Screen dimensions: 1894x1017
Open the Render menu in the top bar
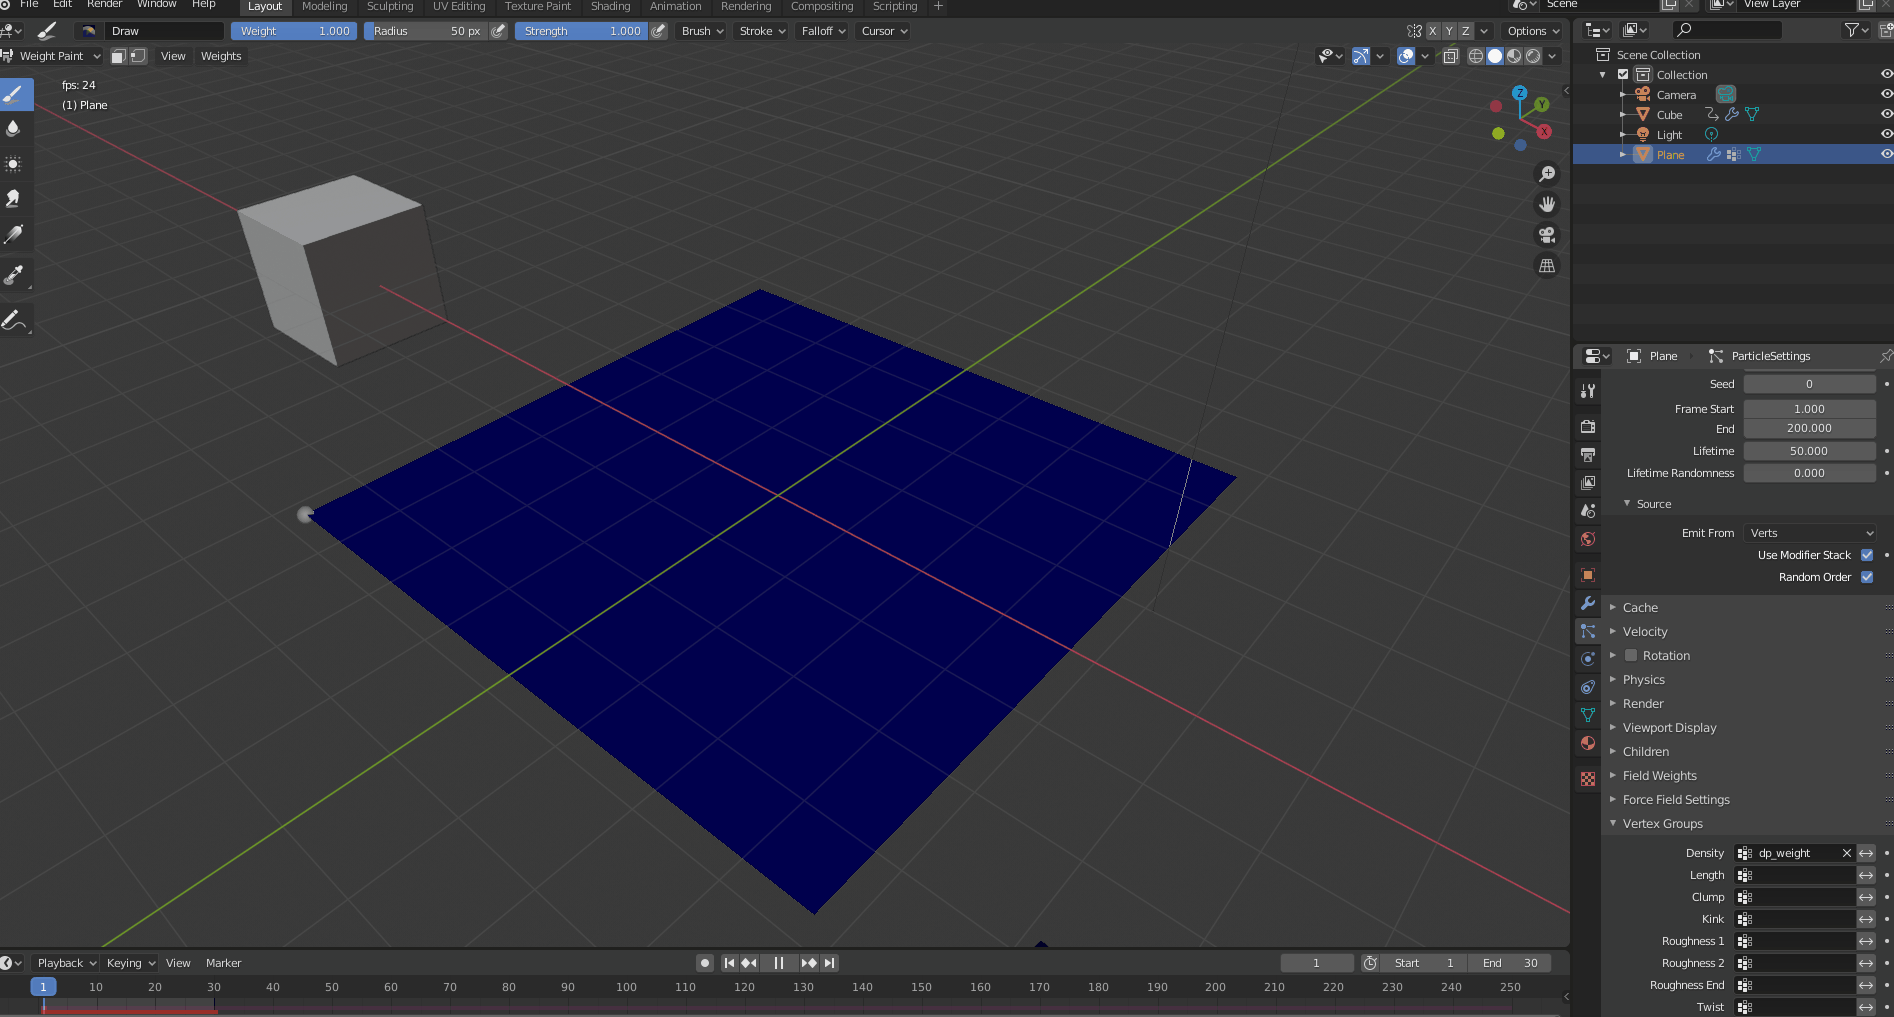104,4
